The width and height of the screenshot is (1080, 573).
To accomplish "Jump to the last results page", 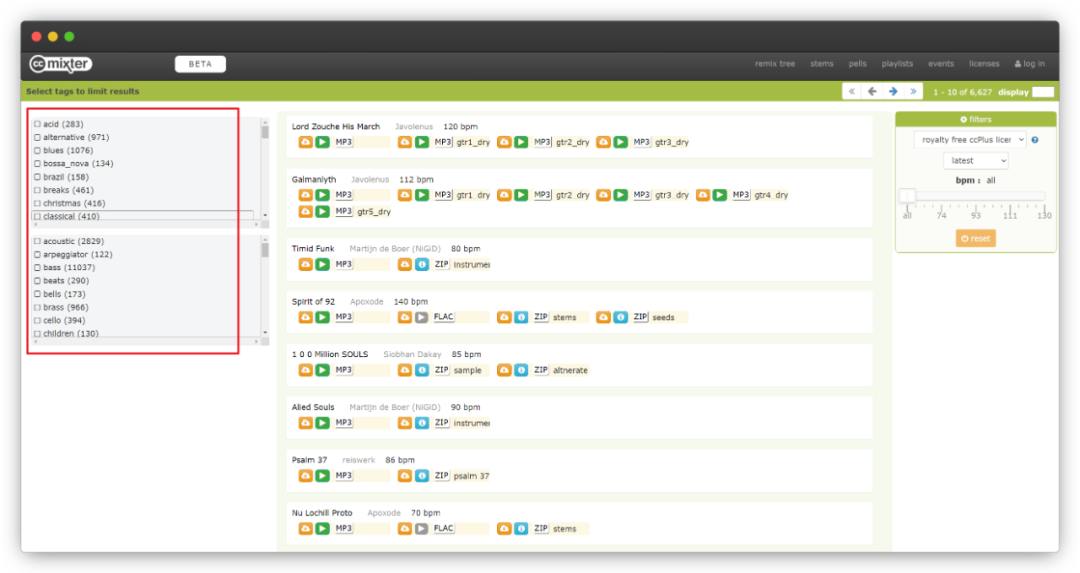I will coord(912,91).
